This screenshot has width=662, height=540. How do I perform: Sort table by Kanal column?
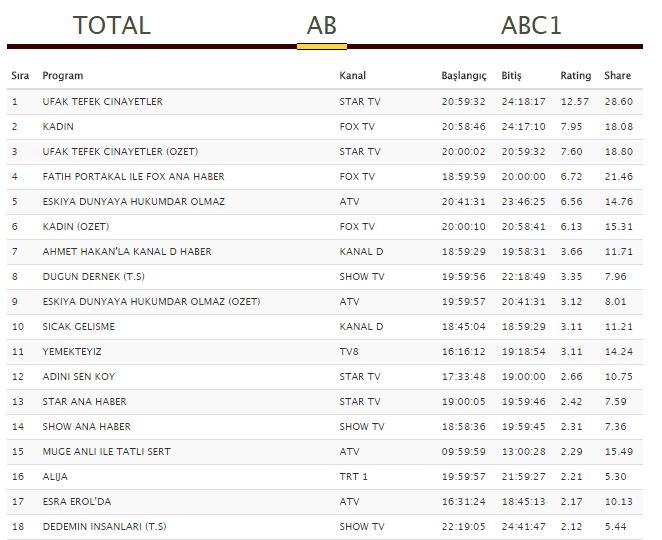click(x=353, y=76)
